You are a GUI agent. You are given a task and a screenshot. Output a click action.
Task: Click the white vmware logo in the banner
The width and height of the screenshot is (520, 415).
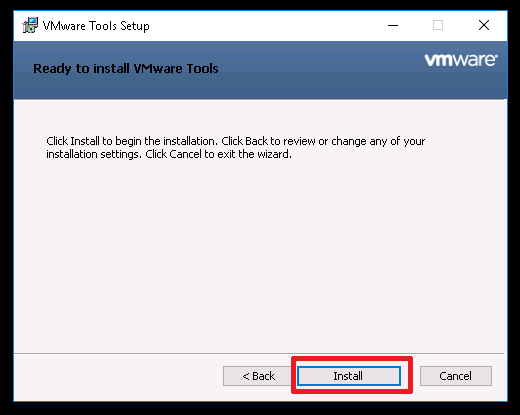click(461, 60)
